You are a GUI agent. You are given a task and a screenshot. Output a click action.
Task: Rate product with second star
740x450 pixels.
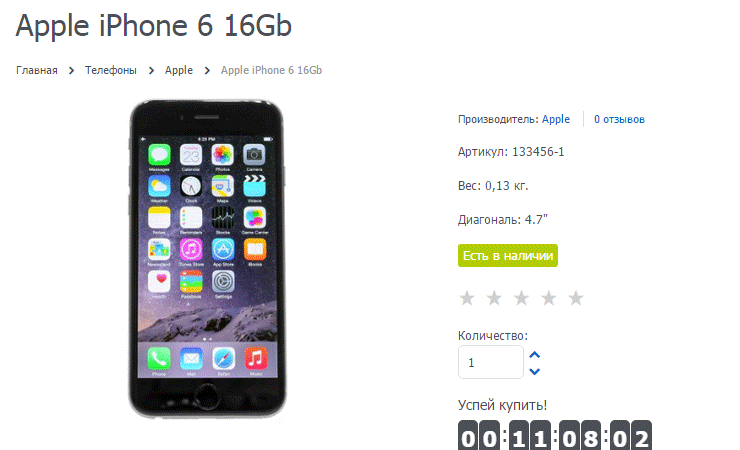(494, 298)
